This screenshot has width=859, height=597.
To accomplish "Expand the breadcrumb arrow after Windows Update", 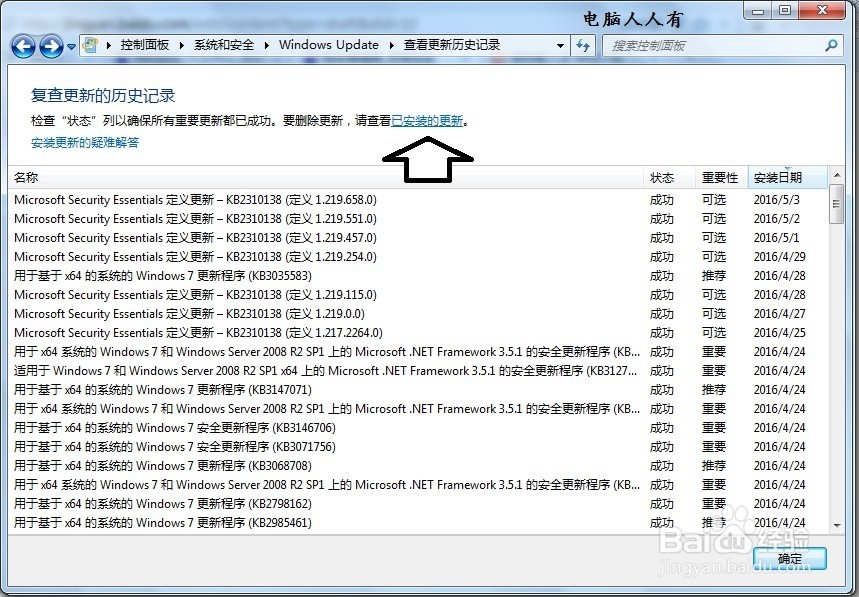I will pos(390,45).
